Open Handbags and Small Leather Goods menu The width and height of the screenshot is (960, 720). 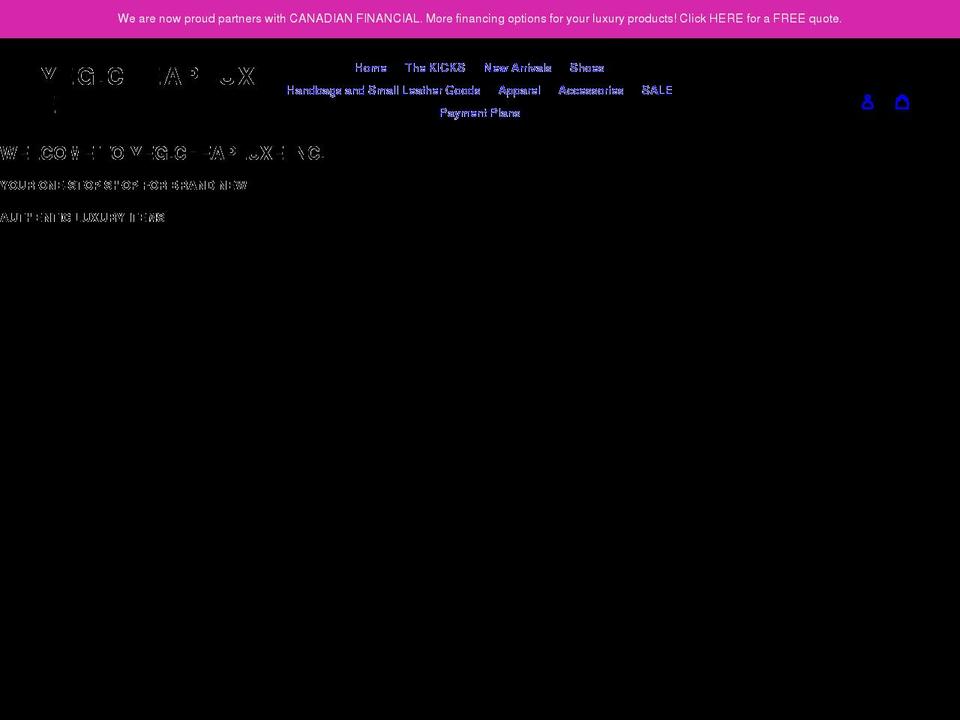[x=383, y=90]
